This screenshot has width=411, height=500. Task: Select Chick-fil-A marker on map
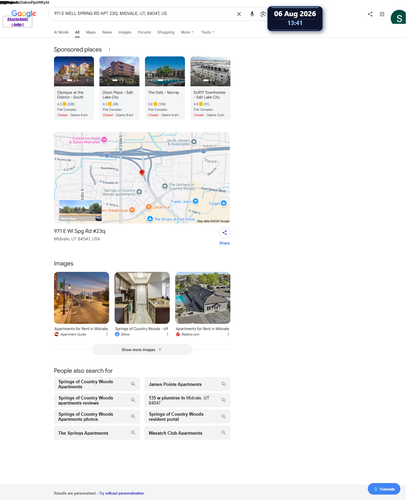tap(149, 207)
